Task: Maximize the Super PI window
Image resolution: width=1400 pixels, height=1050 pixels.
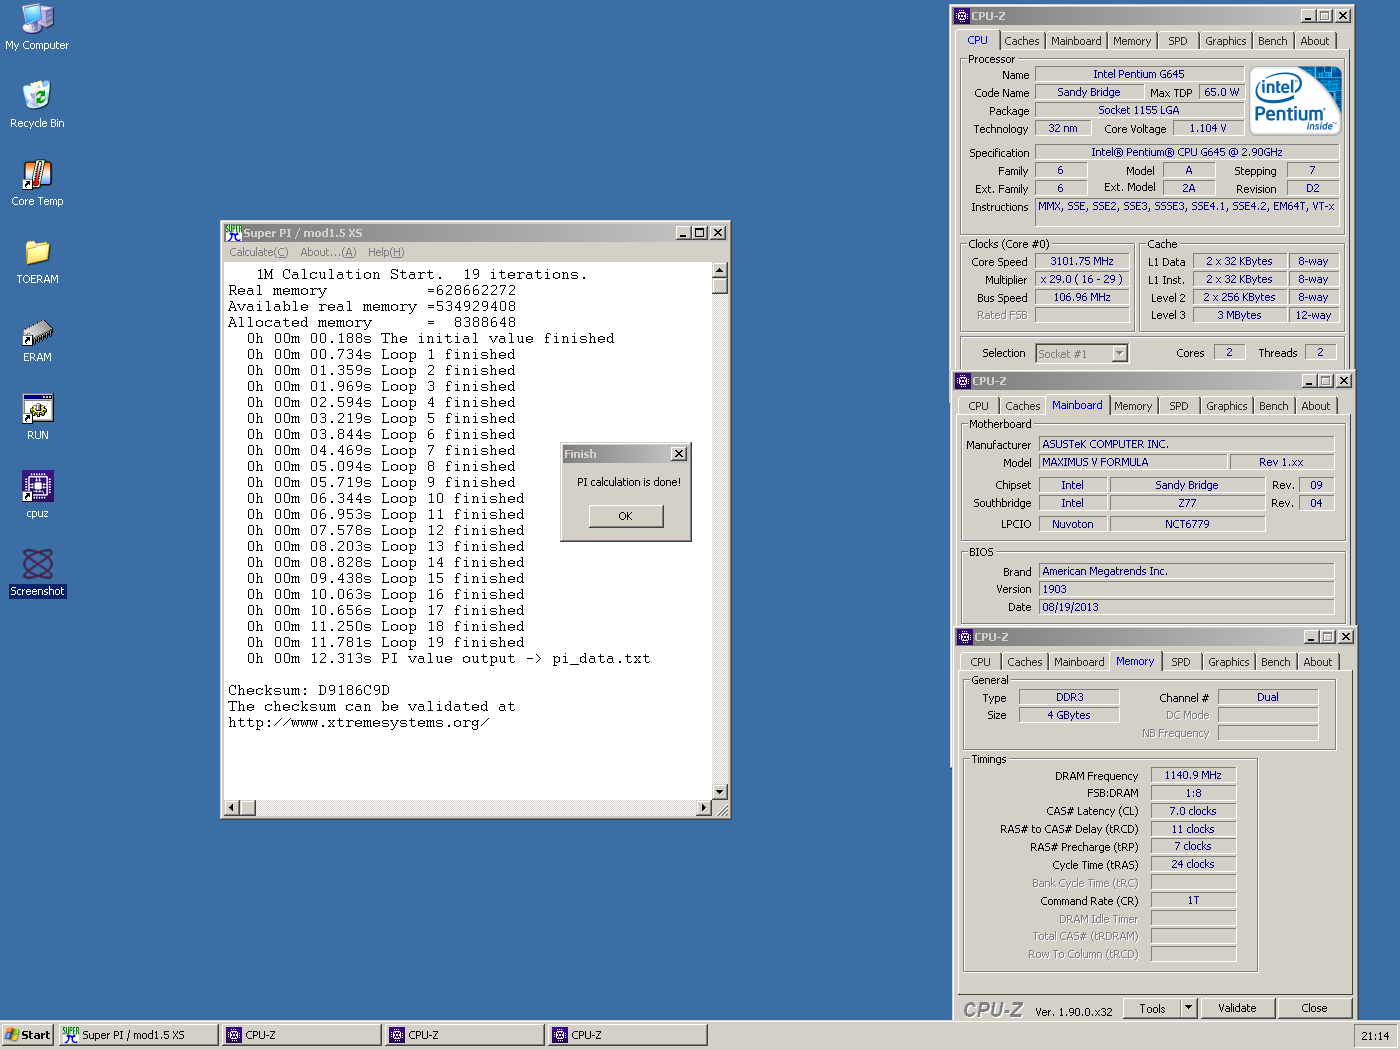Action: [x=699, y=232]
